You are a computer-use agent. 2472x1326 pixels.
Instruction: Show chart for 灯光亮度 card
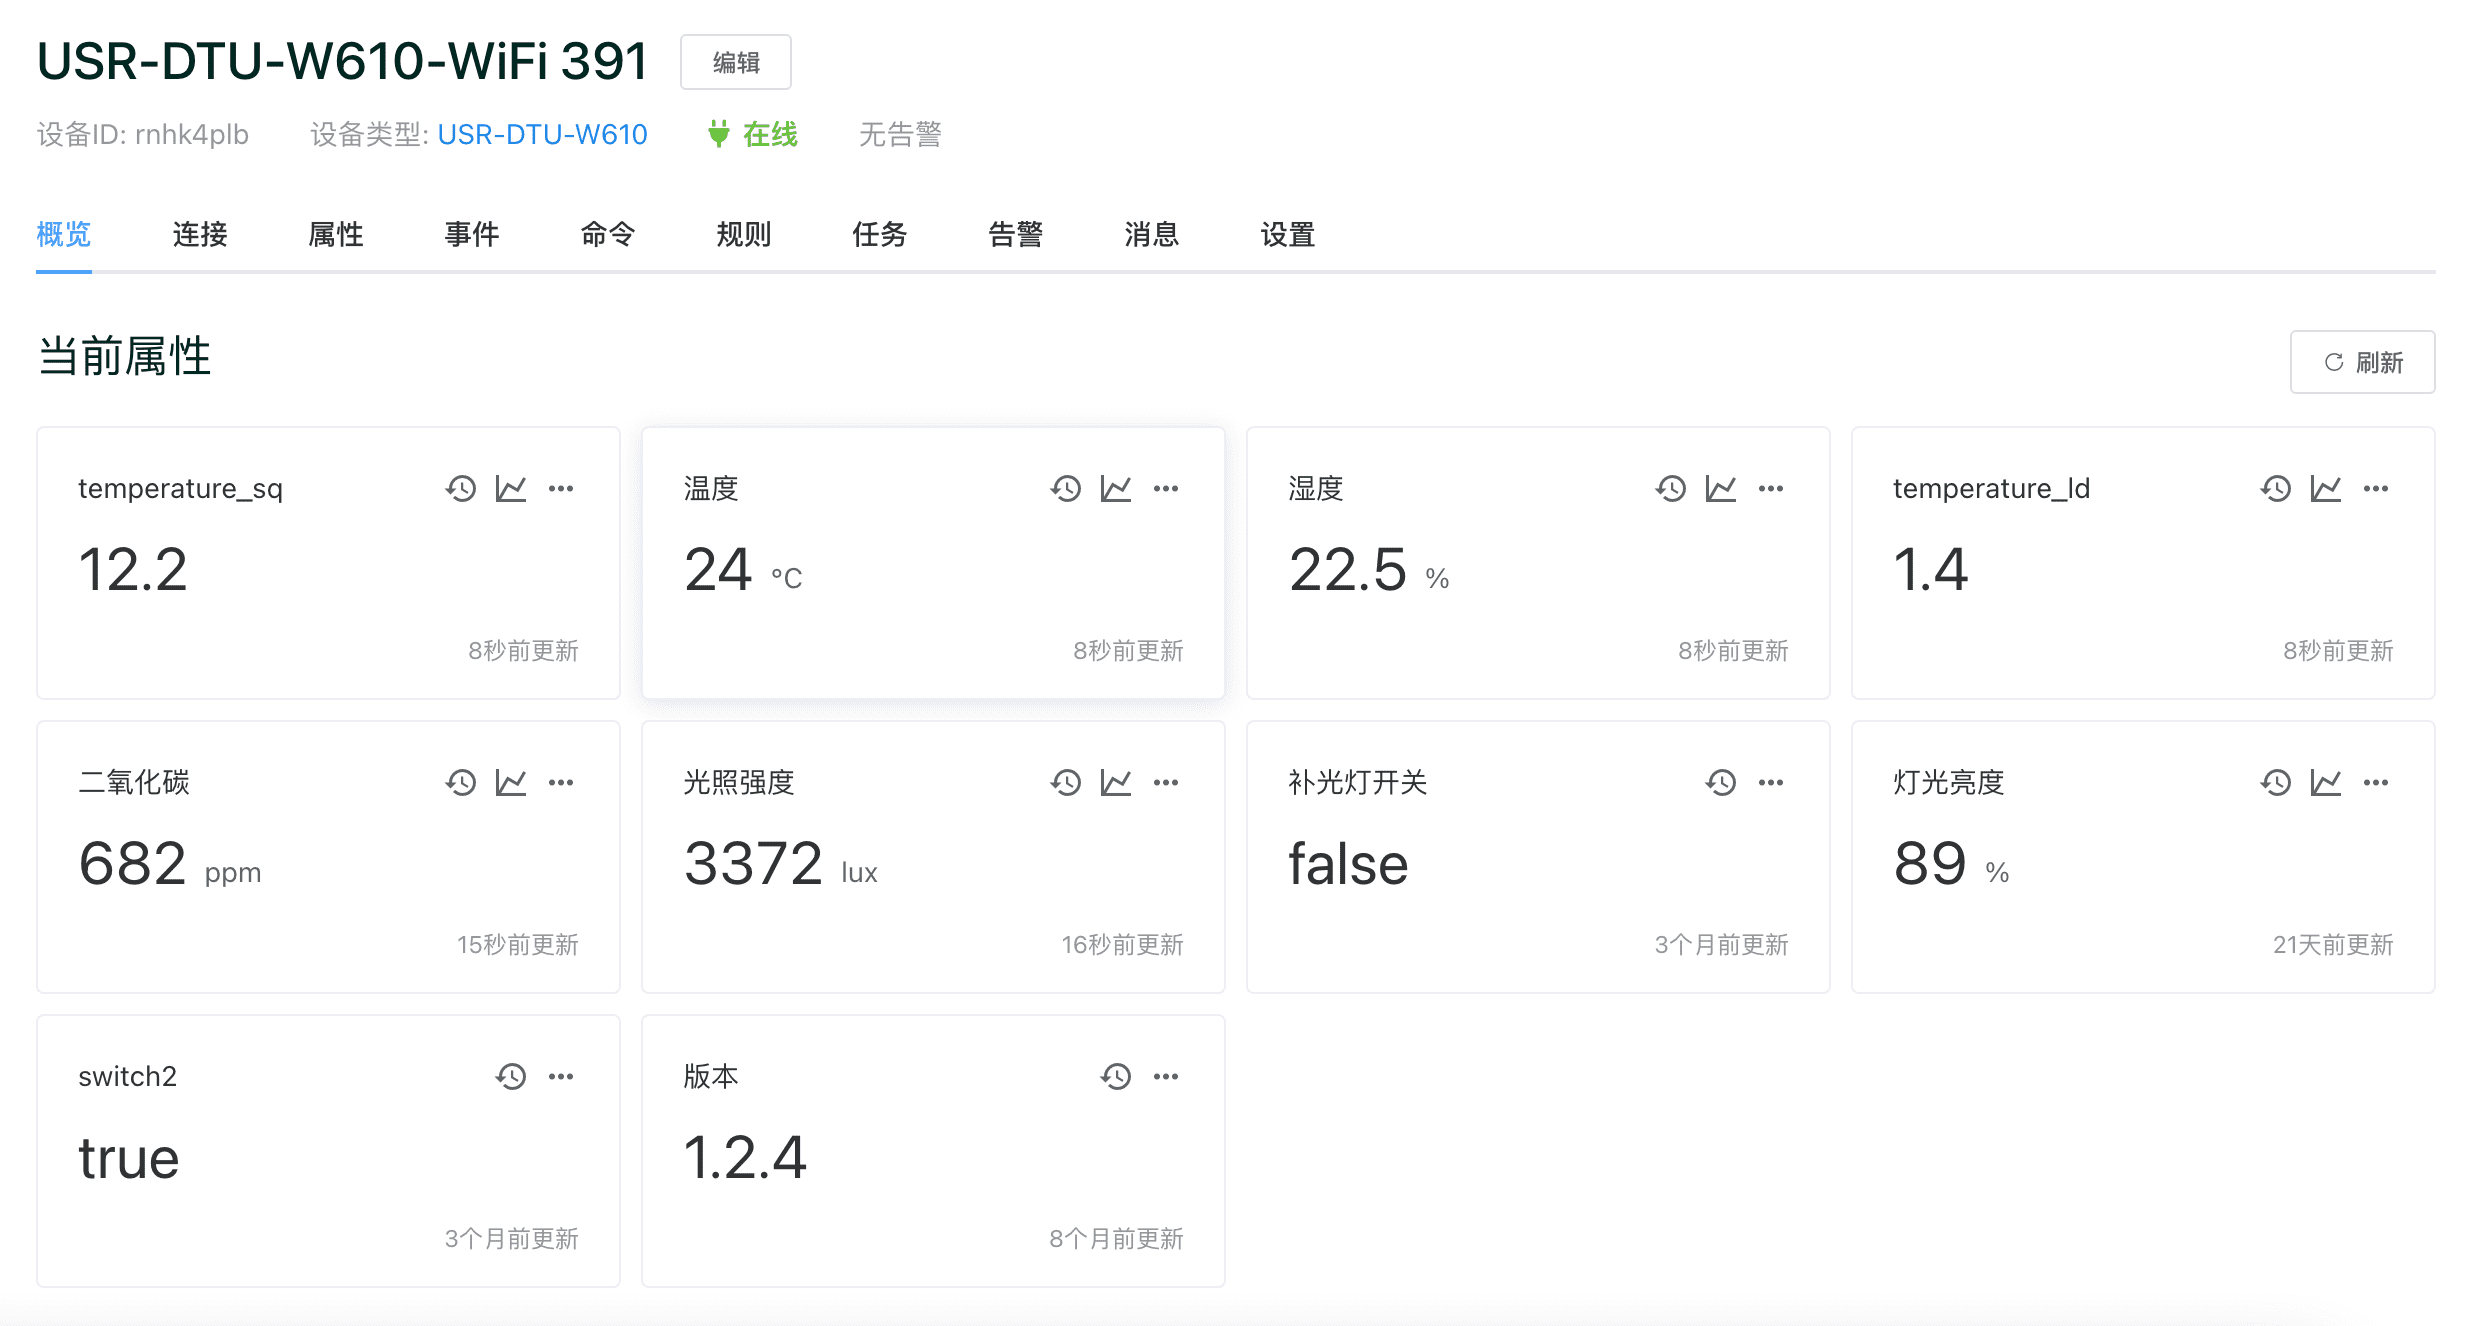coord(2326,782)
